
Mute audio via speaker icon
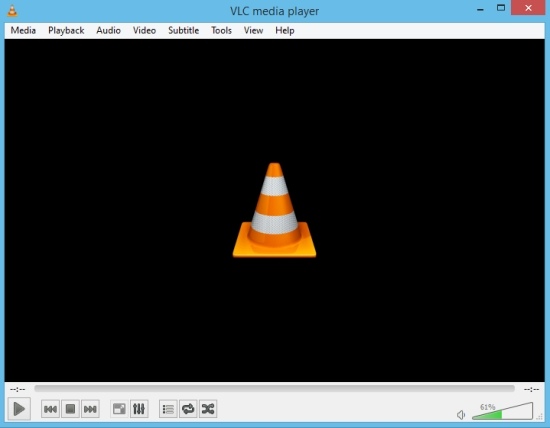[x=461, y=415]
